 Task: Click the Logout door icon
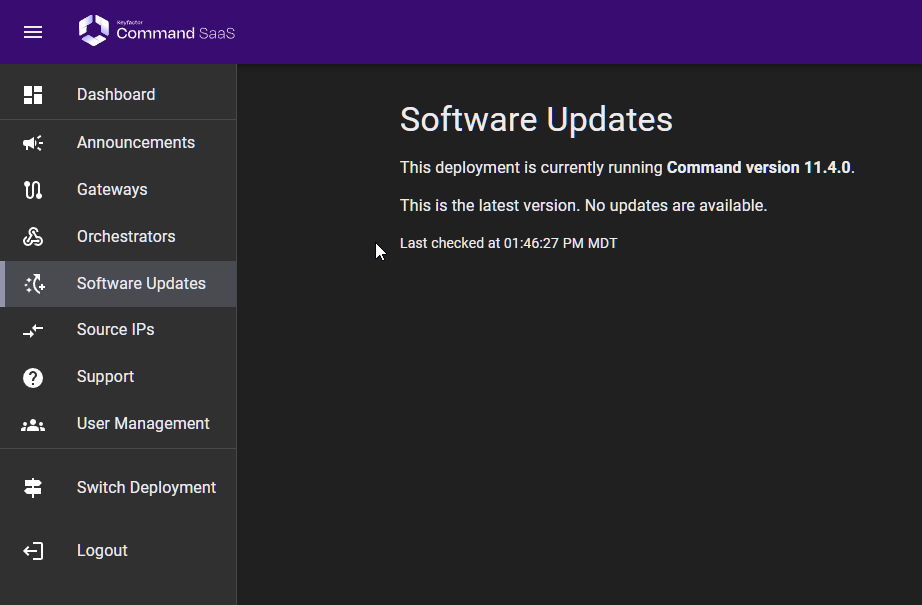point(33,551)
